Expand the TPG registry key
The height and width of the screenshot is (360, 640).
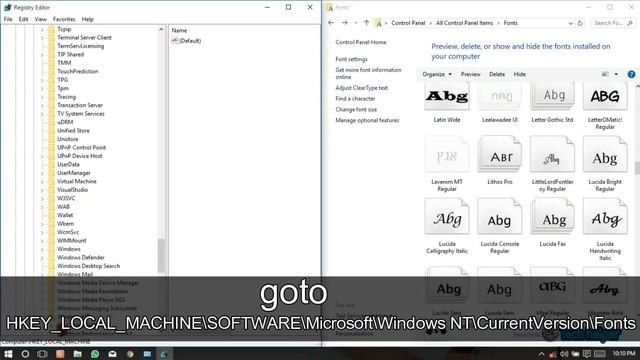pyautogui.click(x=42, y=80)
